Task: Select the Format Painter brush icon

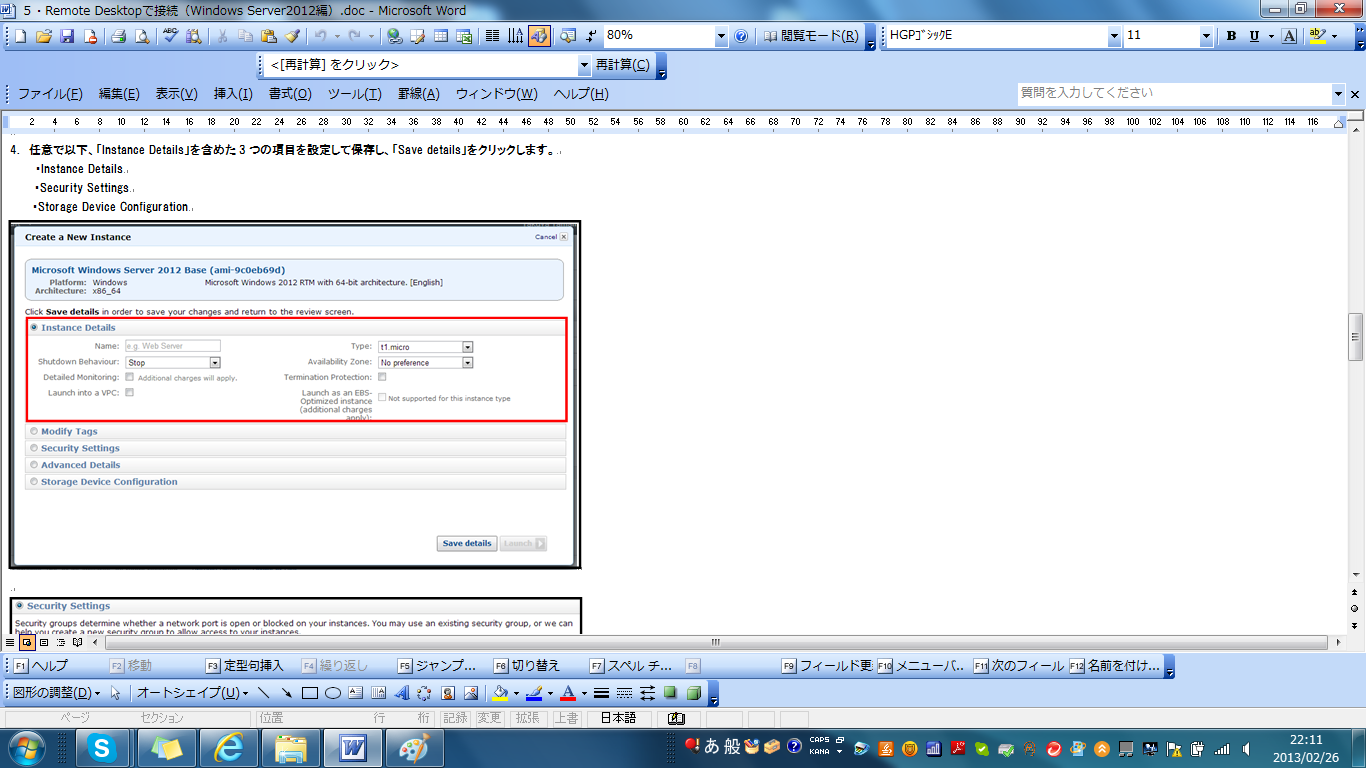Action: pos(292,36)
